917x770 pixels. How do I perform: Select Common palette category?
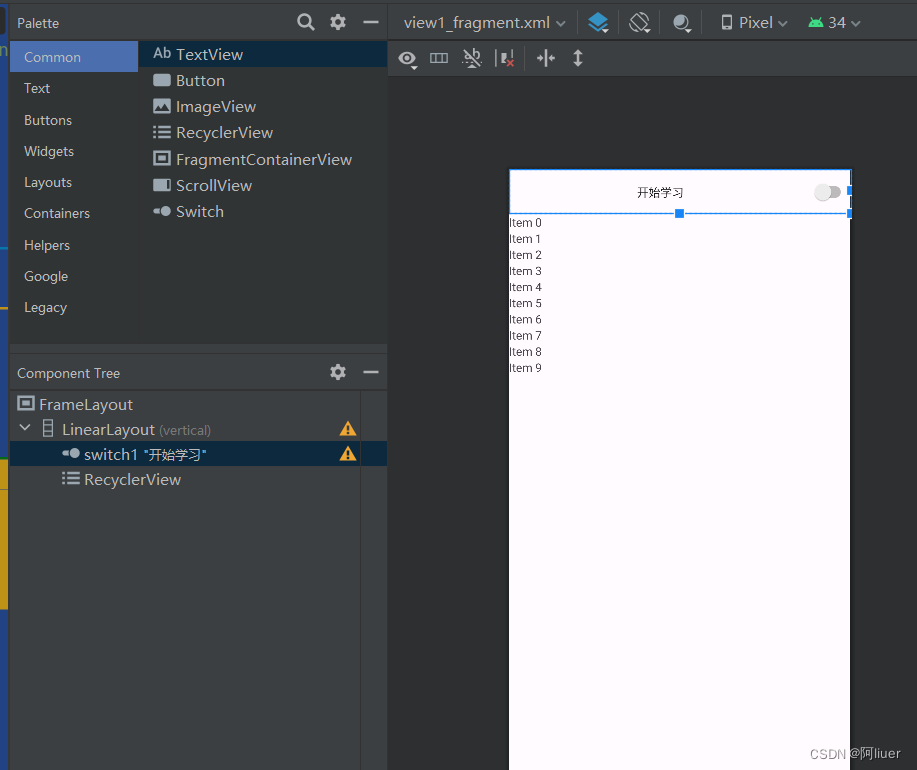pos(74,57)
